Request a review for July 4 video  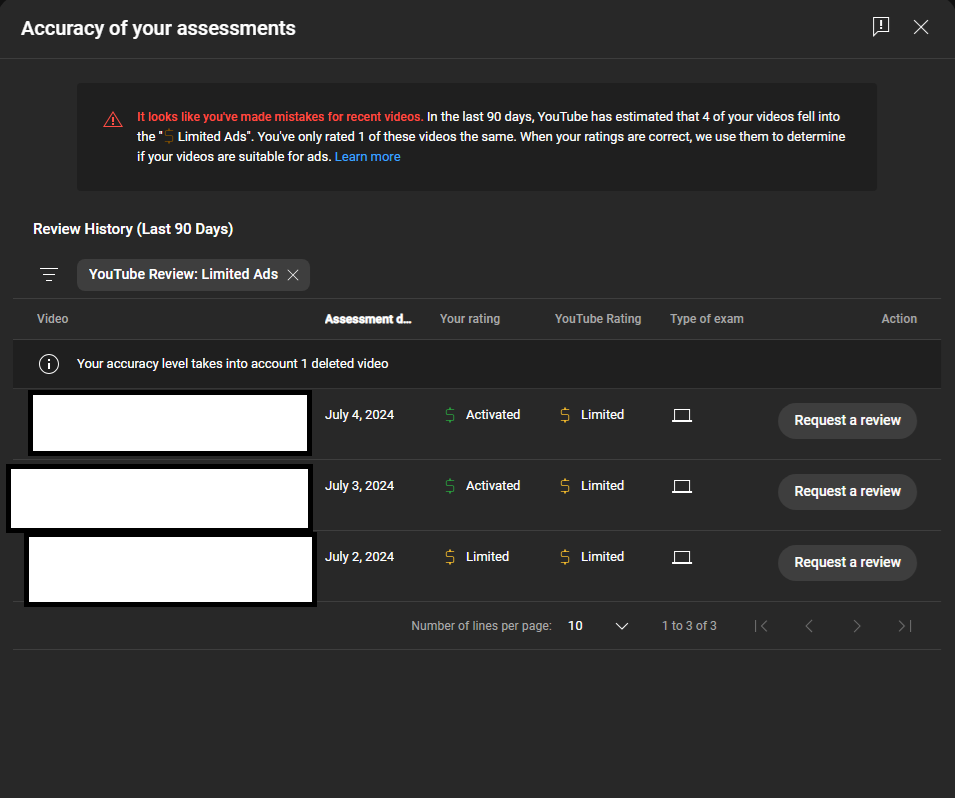tap(847, 420)
